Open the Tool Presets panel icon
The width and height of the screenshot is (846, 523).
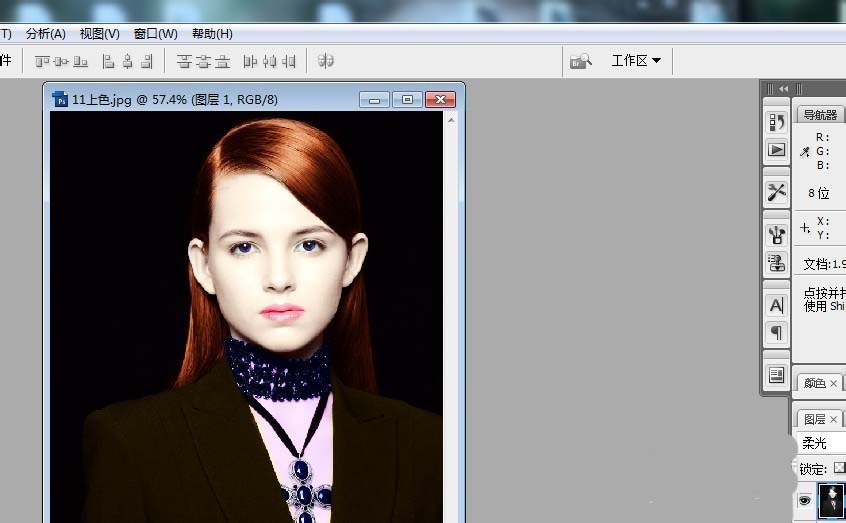776,192
